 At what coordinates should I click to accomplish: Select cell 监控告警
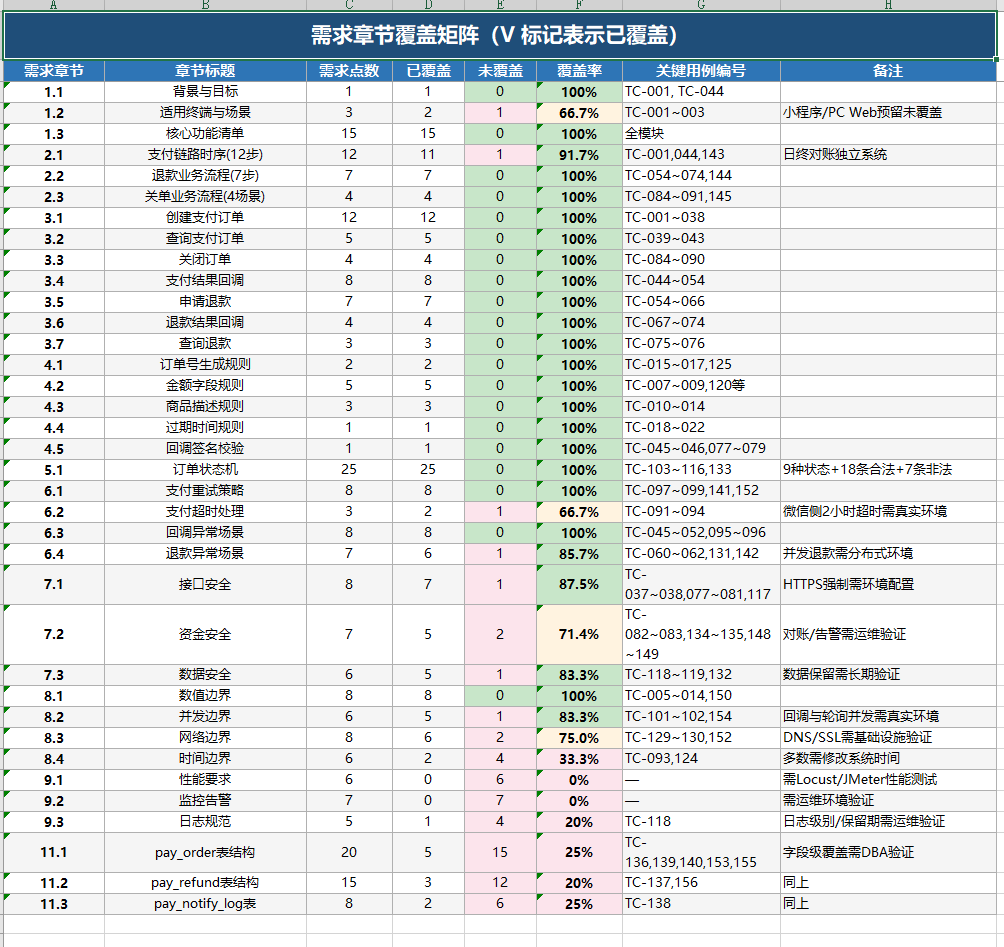[206, 801]
